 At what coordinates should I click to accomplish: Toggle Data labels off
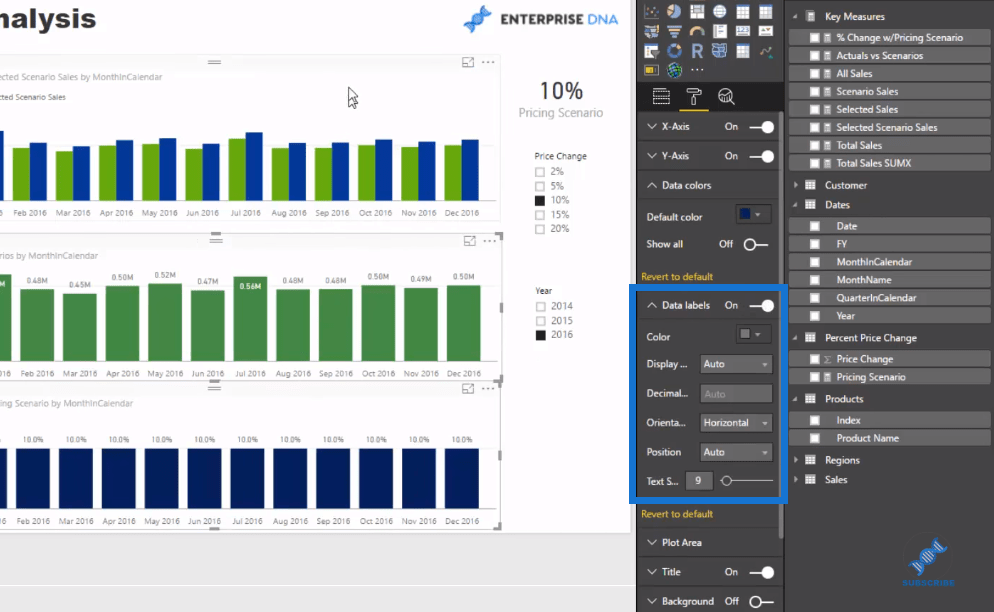pyautogui.click(x=761, y=306)
